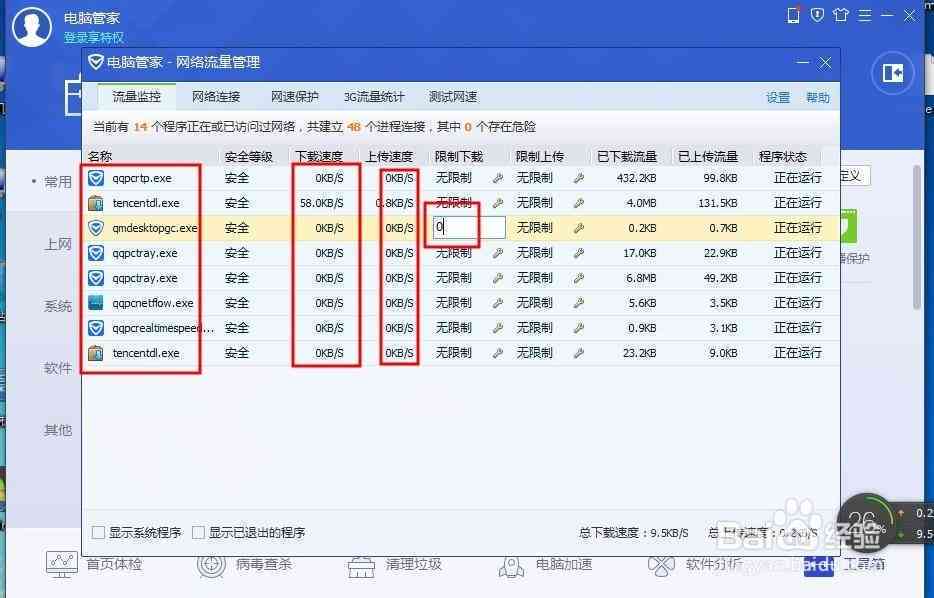The image size is (934, 598).
Task: Click the qmdesktopgc.exe shield icon
Action: [96, 228]
